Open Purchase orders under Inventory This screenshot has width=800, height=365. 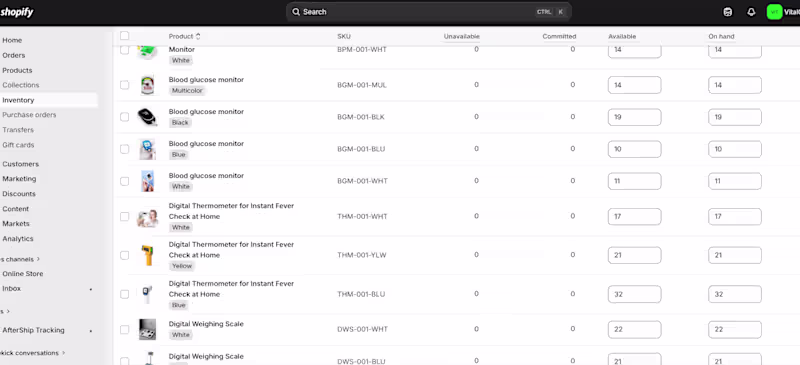pos(29,115)
